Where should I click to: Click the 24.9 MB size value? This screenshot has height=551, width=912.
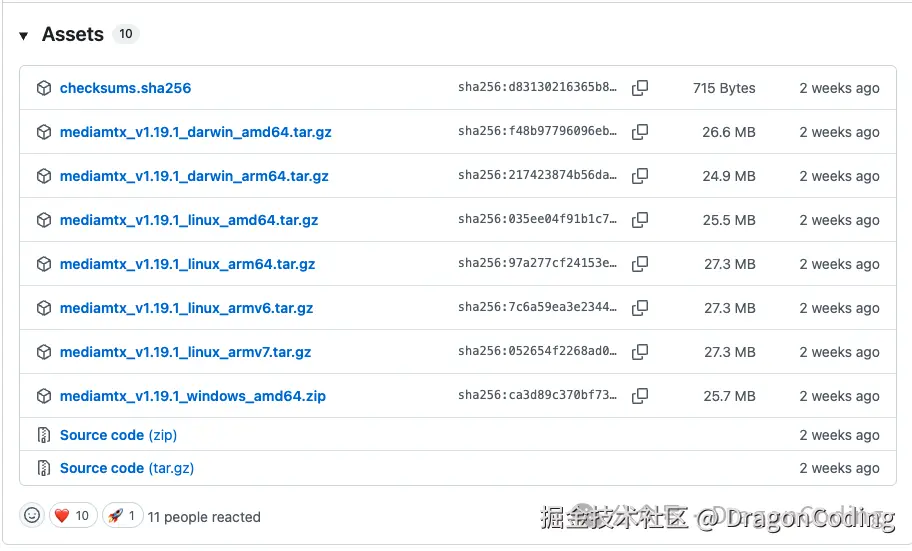pyautogui.click(x=729, y=176)
